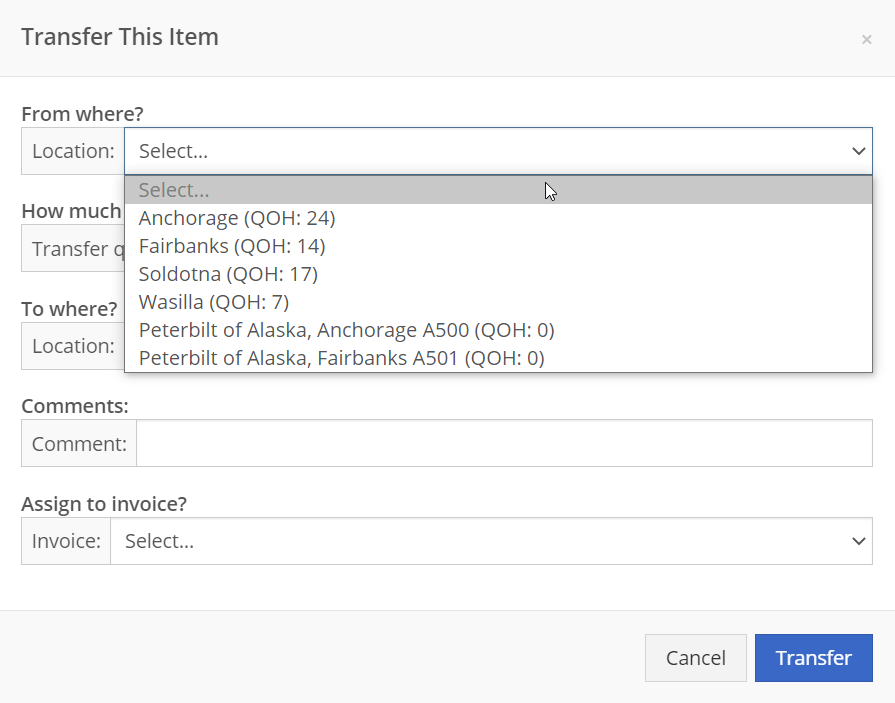Focus the Comment text field

(505, 443)
